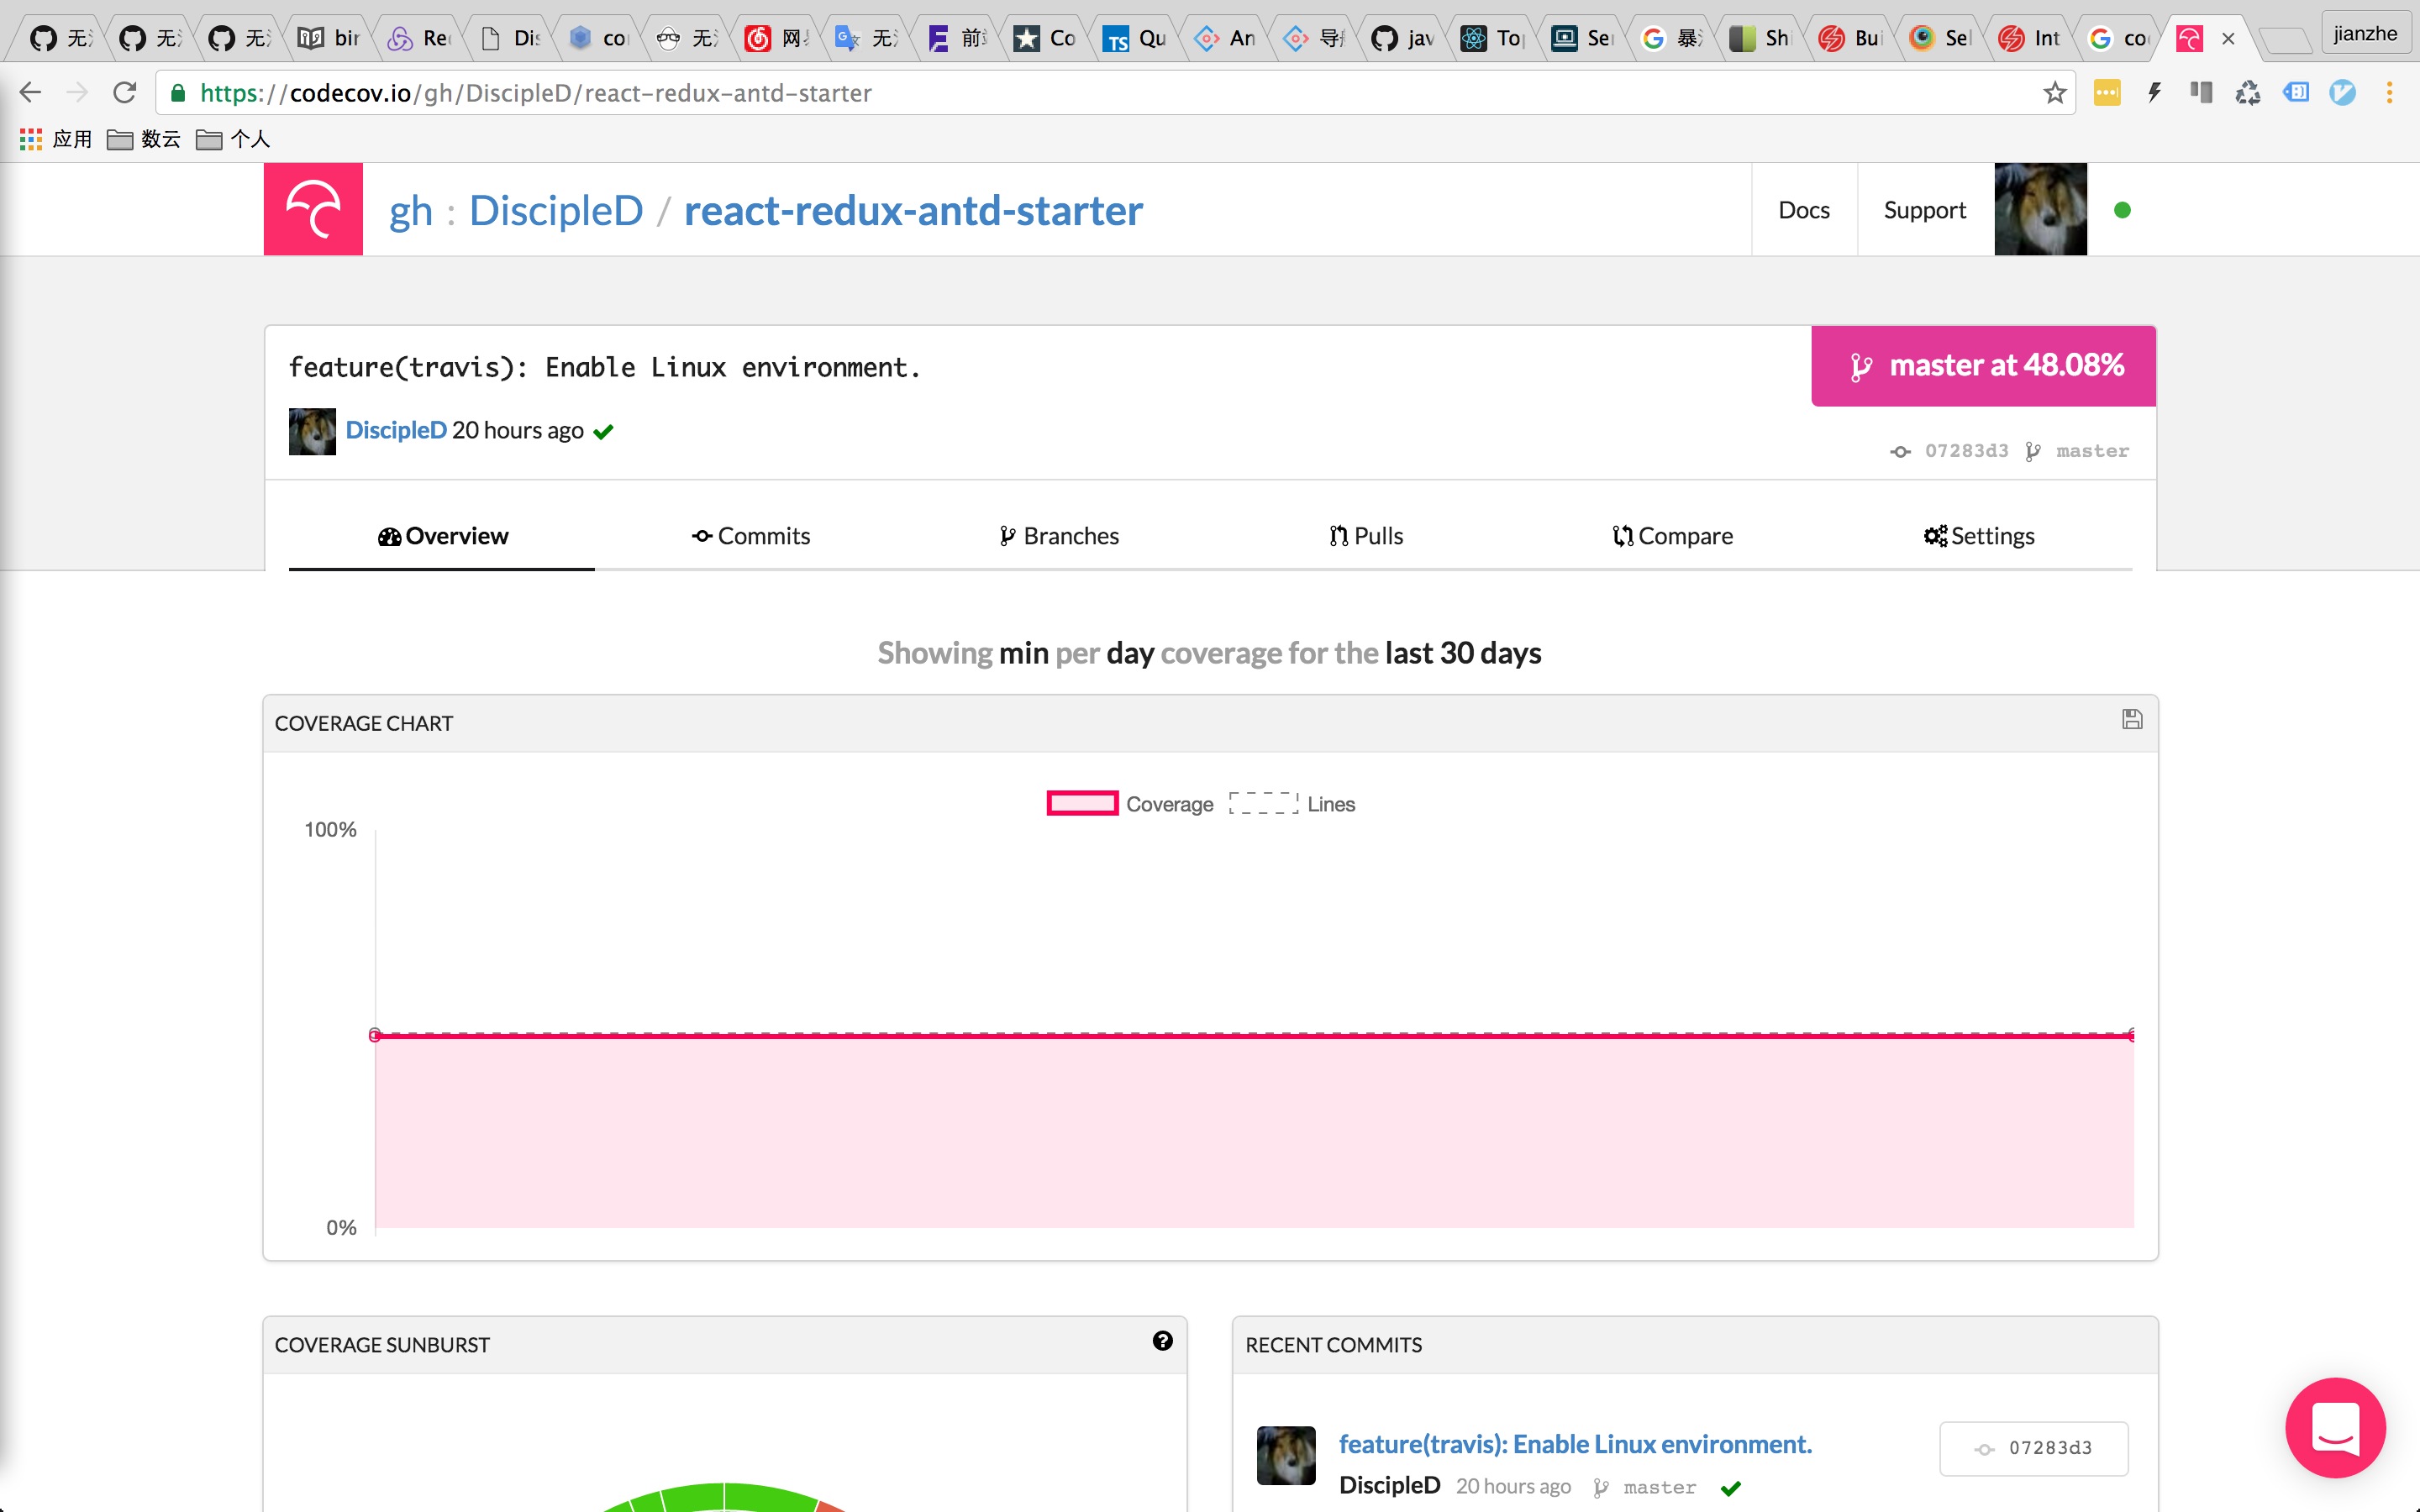Click the user avatar in the header

2040,209
